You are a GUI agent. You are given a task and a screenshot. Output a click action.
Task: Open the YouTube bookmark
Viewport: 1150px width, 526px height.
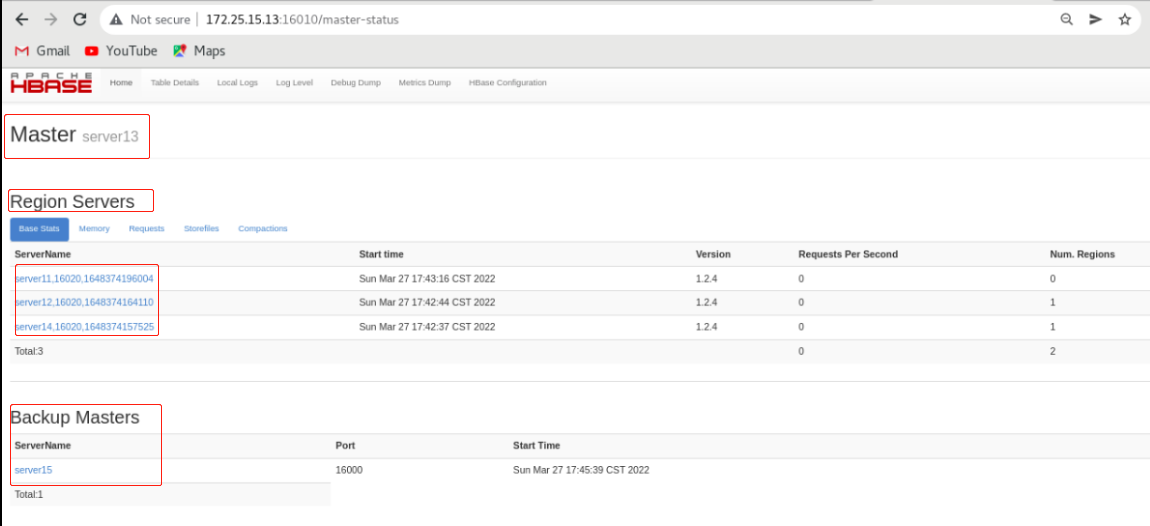tap(121, 51)
